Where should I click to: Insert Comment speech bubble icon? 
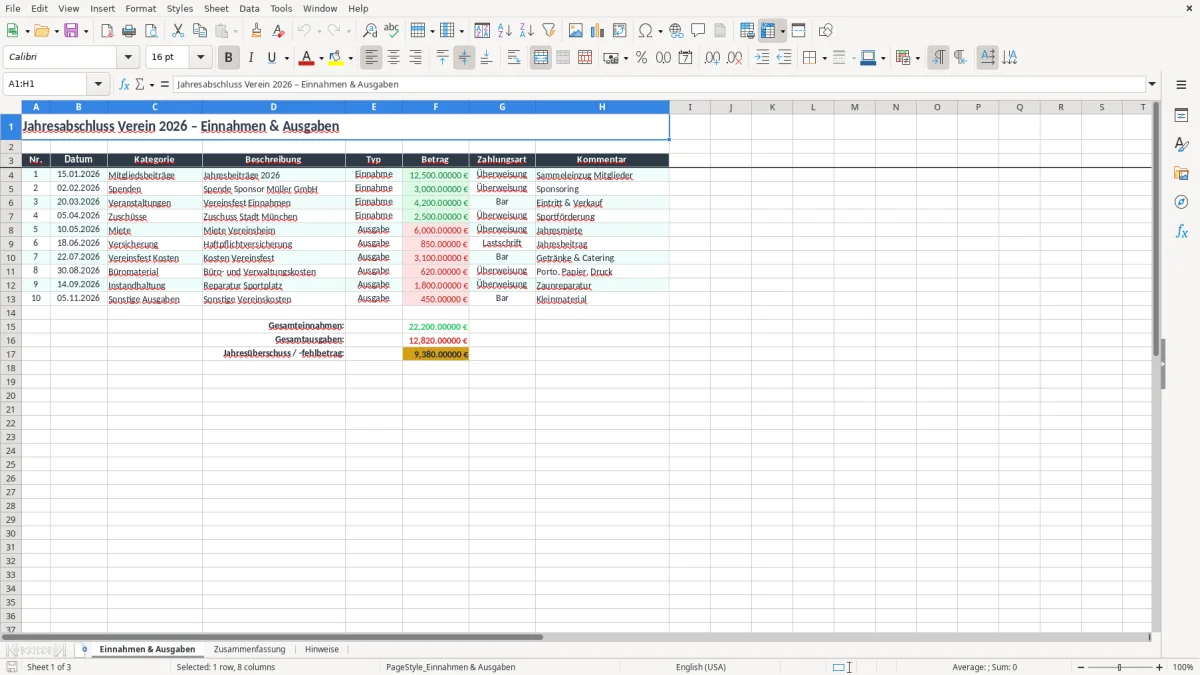[698, 31]
